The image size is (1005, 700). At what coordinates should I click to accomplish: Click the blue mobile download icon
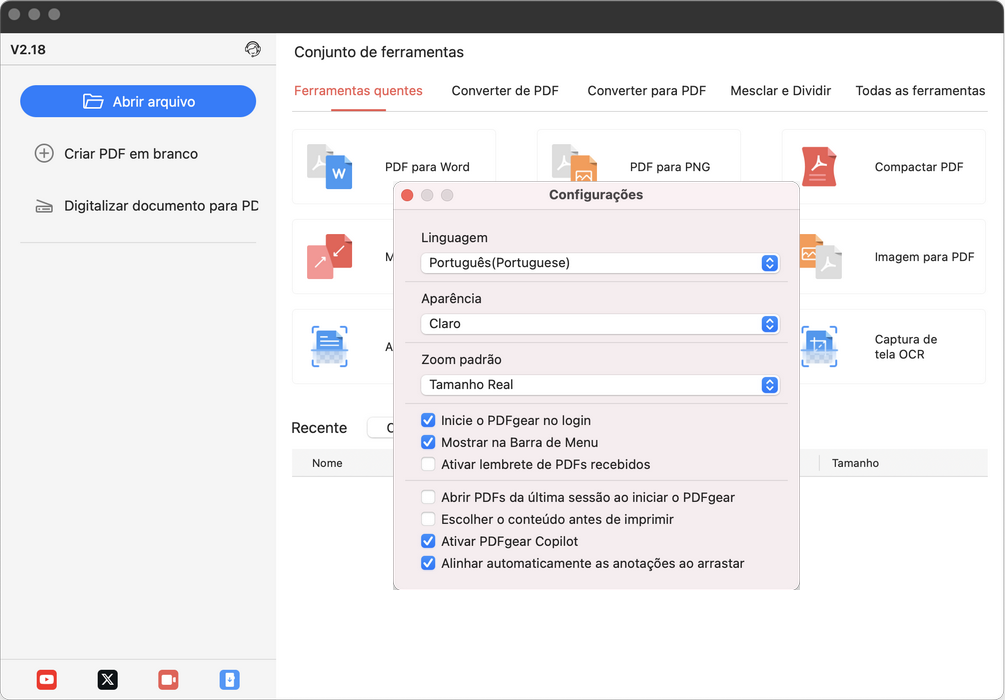230,680
